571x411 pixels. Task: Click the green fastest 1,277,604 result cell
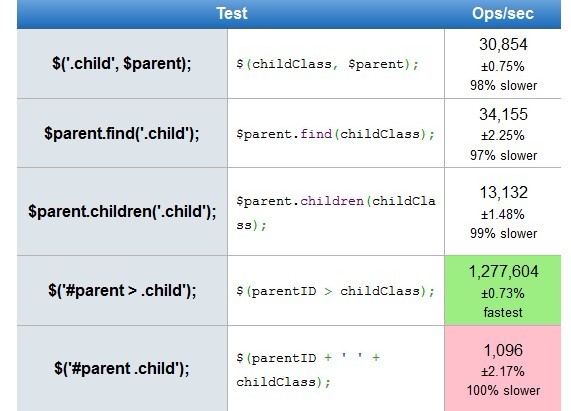point(503,291)
